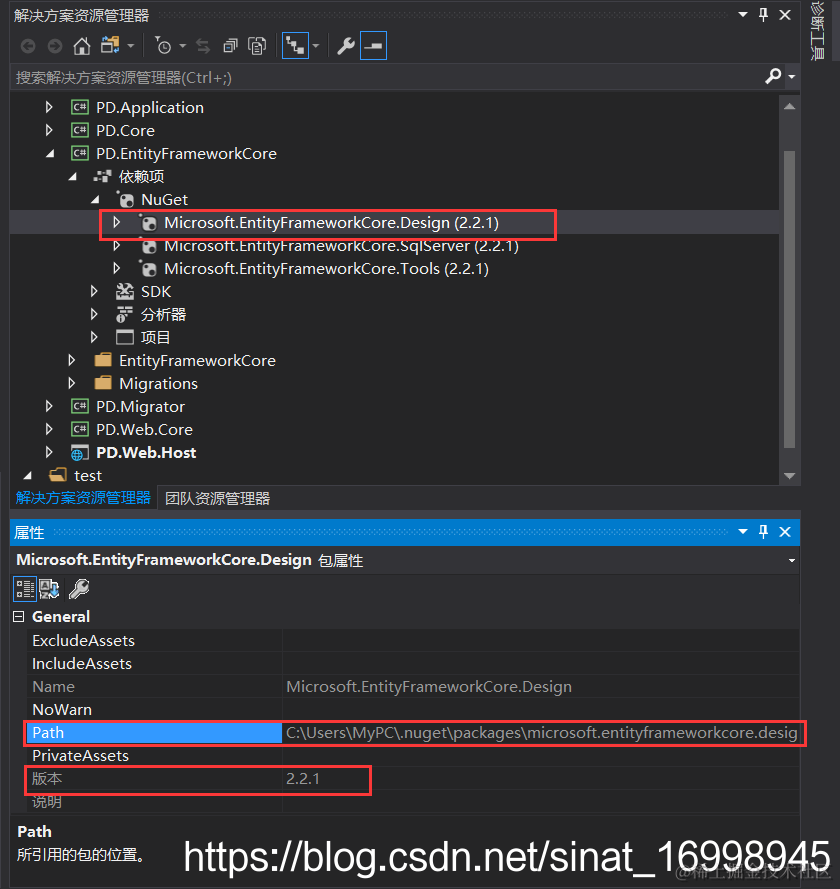Viewport: 840px width, 889px height.
Task: Expand Microsoft.EntityFrameworkCore.Tools package node
Action: (117, 268)
